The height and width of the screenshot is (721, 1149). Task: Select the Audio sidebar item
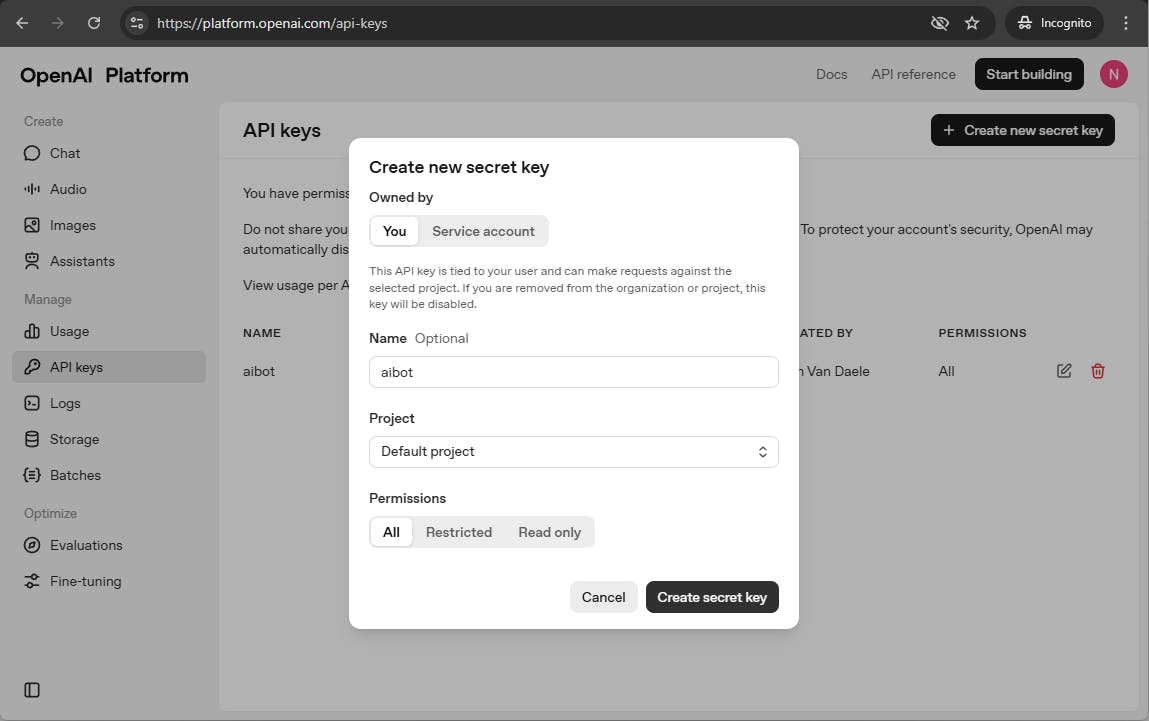[66, 189]
